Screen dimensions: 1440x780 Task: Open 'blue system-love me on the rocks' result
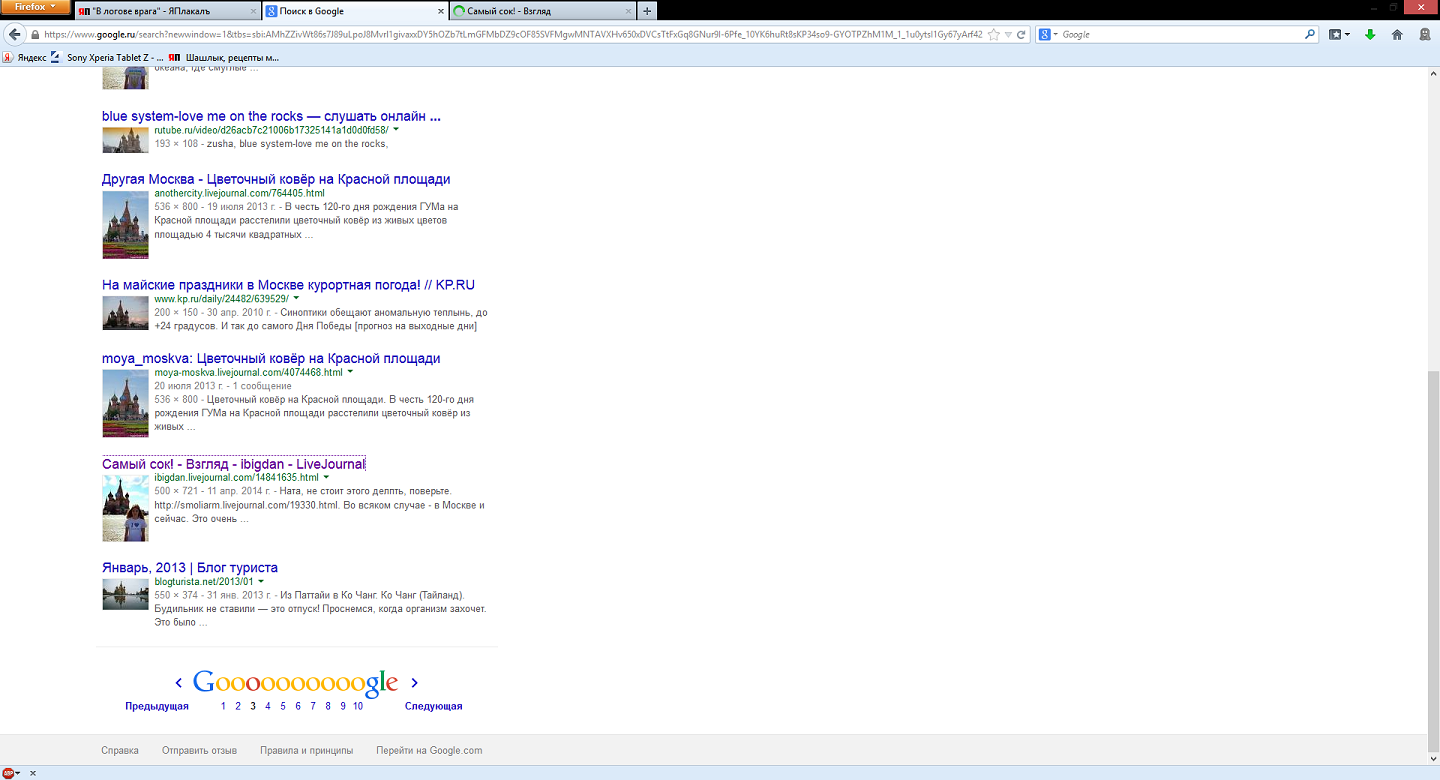pyautogui.click(x=271, y=116)
